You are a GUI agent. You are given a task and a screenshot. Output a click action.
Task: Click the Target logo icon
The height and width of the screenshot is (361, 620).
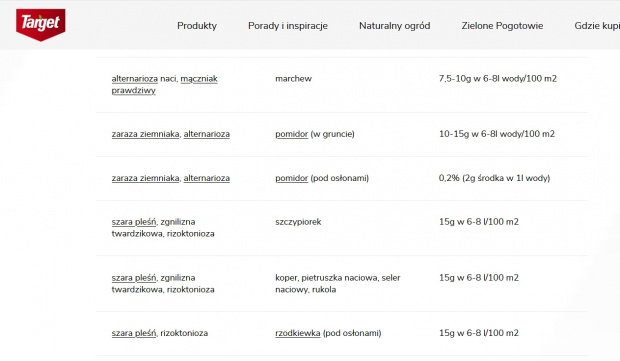41,25
